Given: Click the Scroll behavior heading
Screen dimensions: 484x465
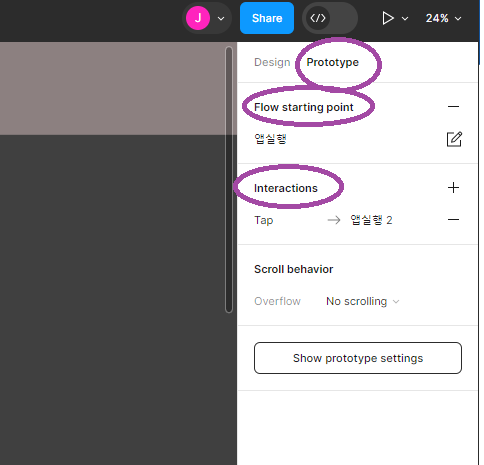Looking at the screenshot, I should [293, 269].
